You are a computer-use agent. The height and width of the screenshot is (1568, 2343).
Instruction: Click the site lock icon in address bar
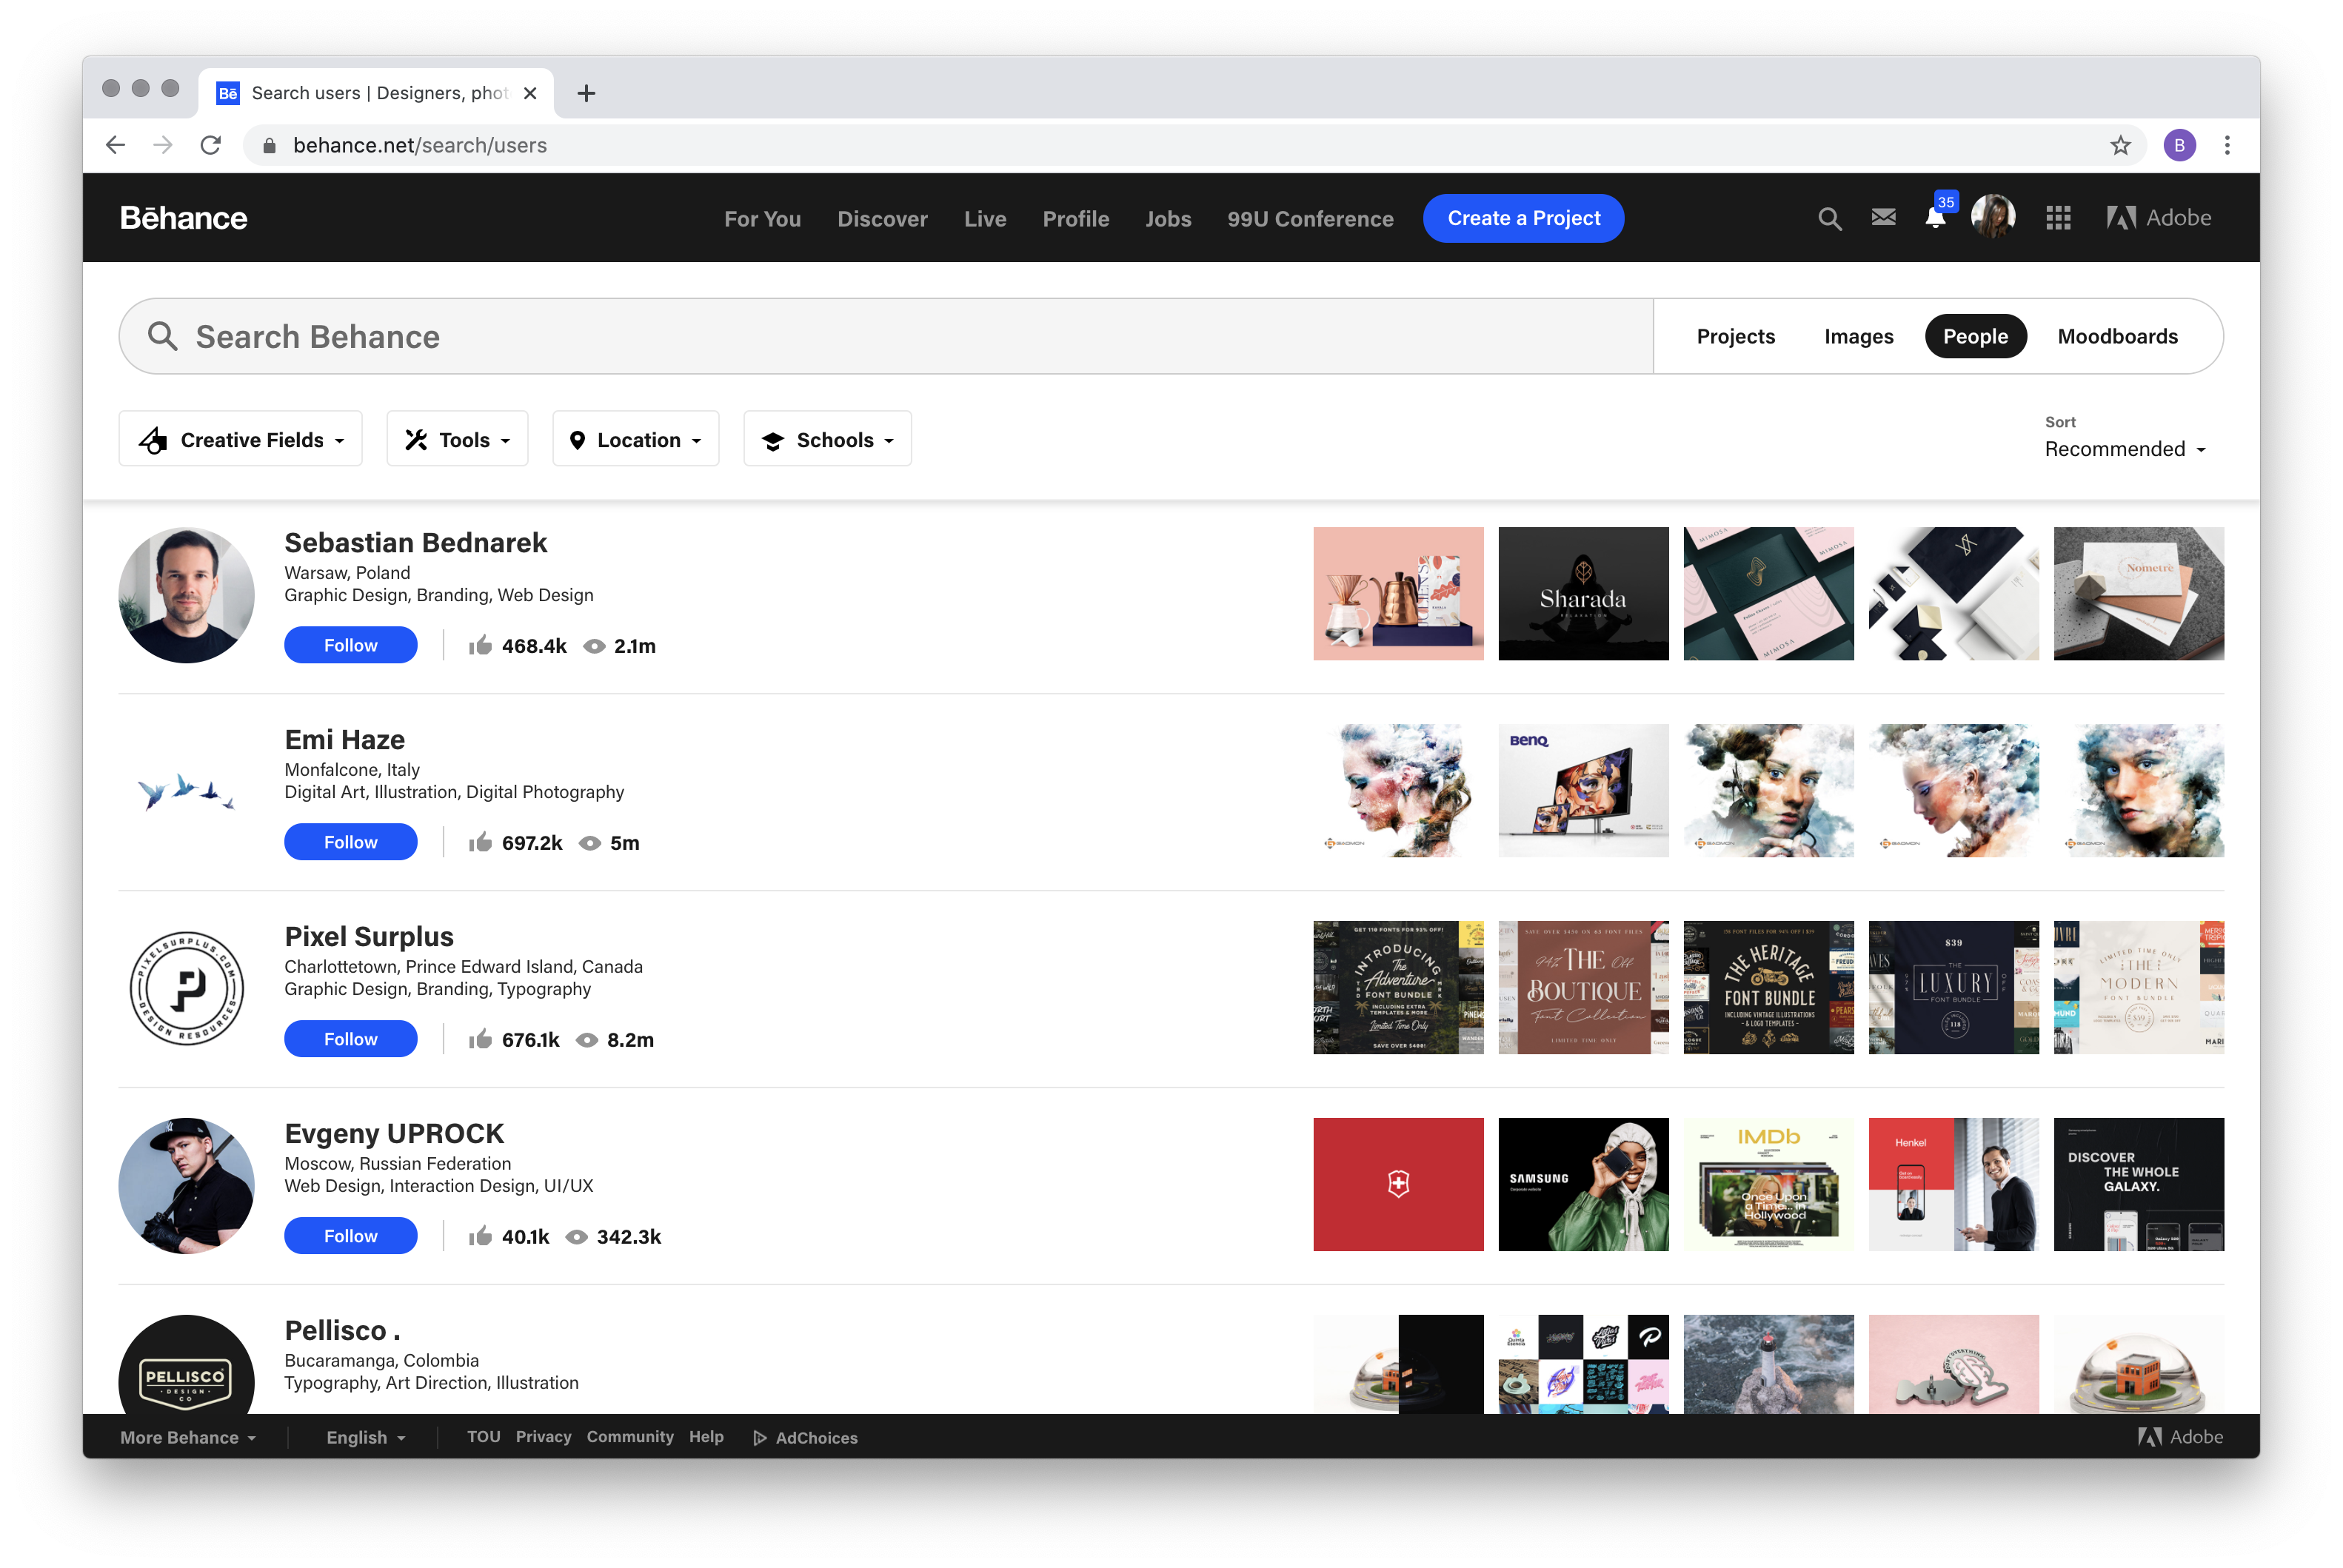pyautogui.click(x=269, y=145)
